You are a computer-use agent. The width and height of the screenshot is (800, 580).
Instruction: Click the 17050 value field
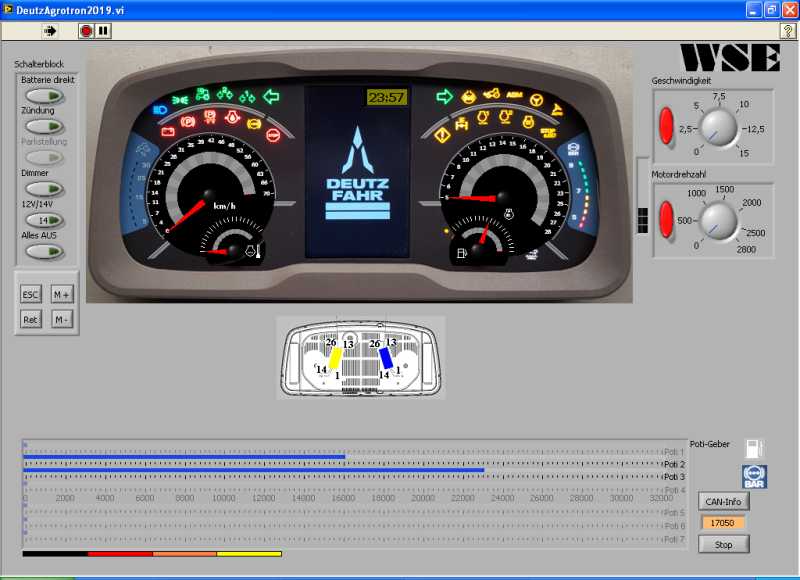(722, 523)
